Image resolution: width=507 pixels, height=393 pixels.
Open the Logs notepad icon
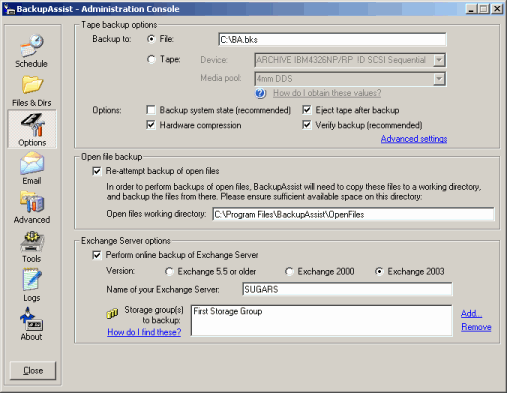(x=32, y=280)
